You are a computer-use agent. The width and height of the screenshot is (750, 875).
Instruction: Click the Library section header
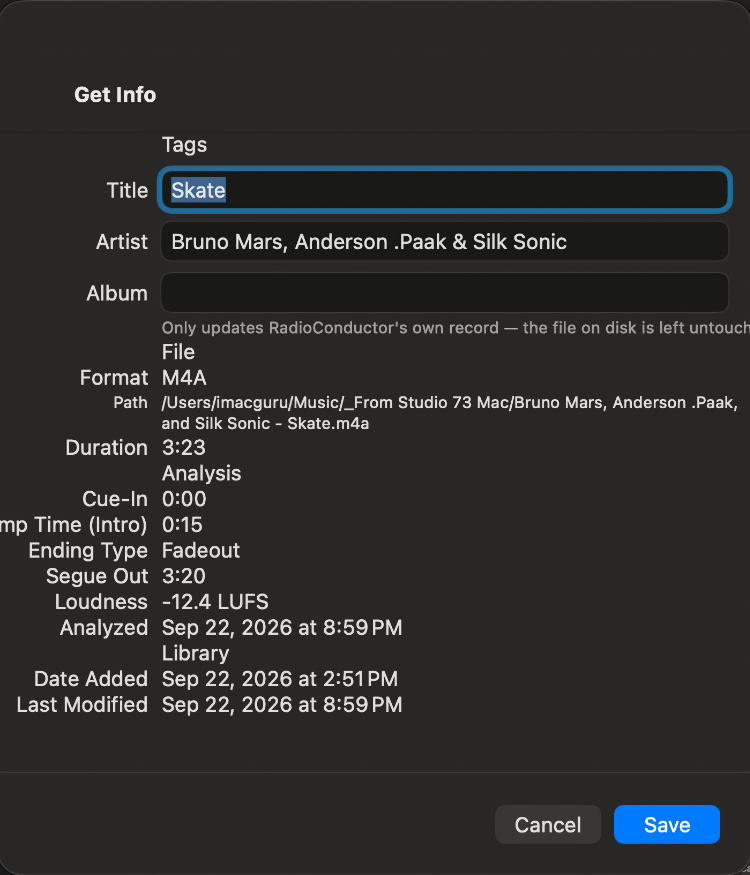click(195, 654)
